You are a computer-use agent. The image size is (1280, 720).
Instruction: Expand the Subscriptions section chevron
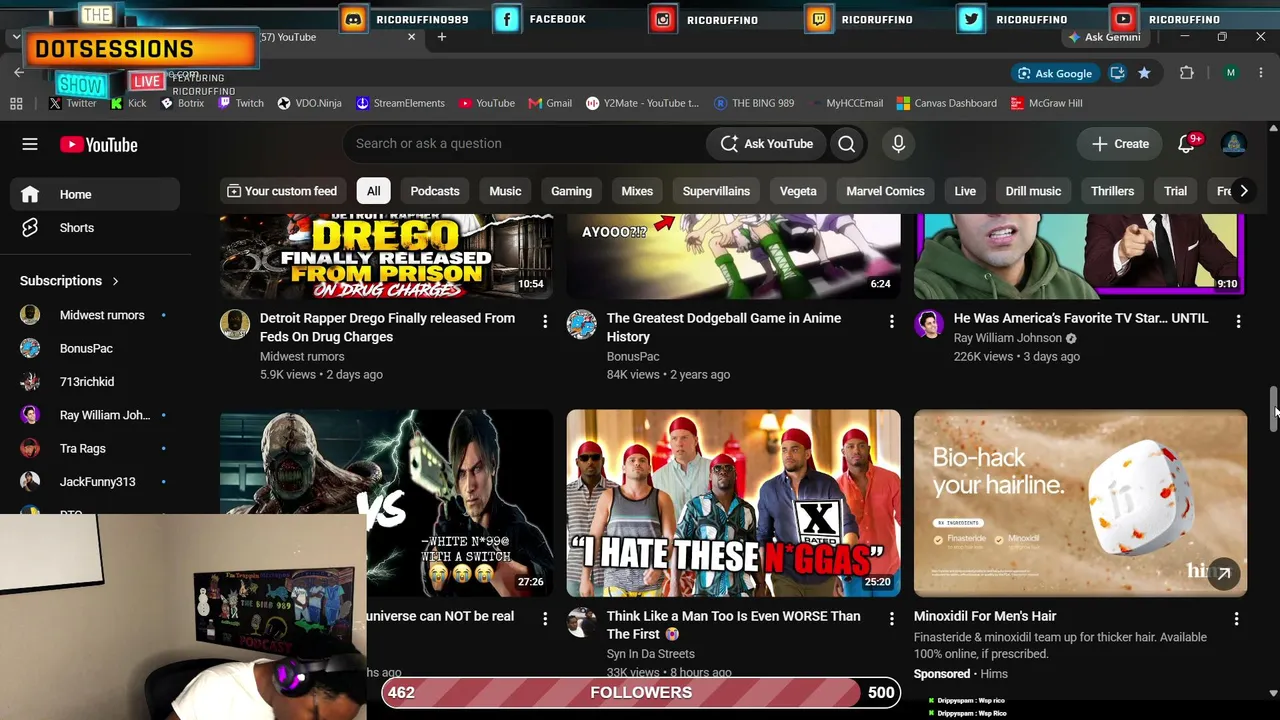(115, 281)
